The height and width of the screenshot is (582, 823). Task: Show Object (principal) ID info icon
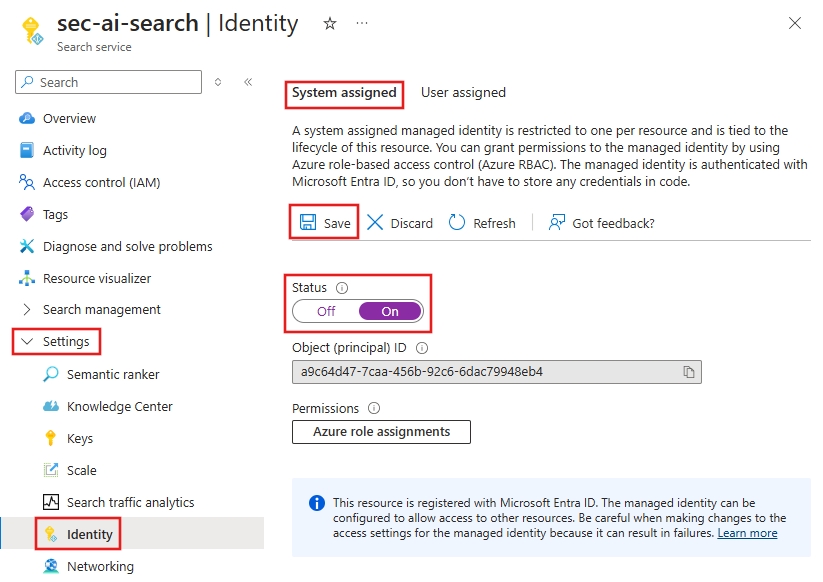click(x=421, y=348)
